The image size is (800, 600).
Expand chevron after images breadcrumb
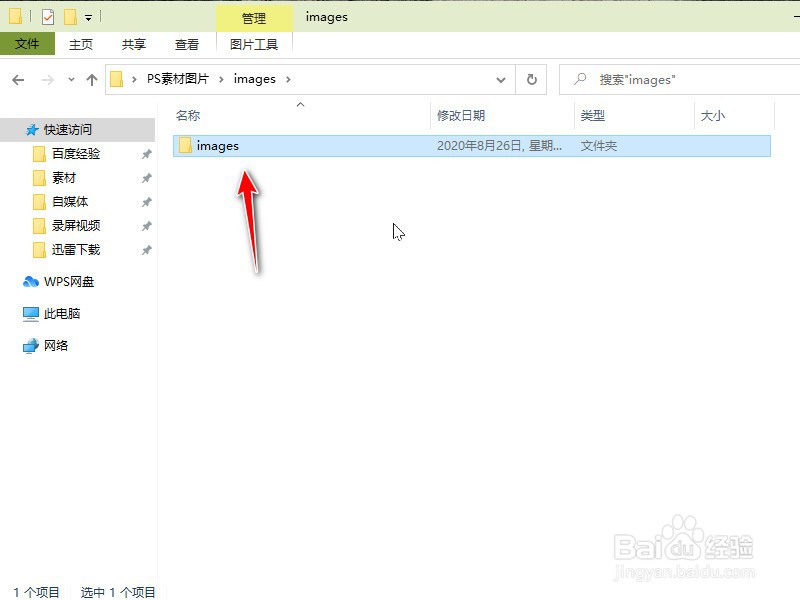288,79
